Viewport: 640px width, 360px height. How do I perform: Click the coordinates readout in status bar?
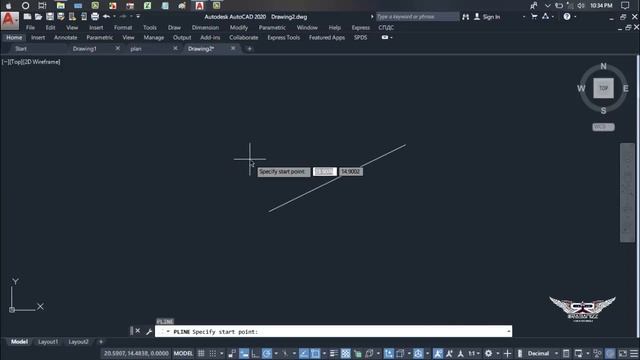[x=136, y=353]
